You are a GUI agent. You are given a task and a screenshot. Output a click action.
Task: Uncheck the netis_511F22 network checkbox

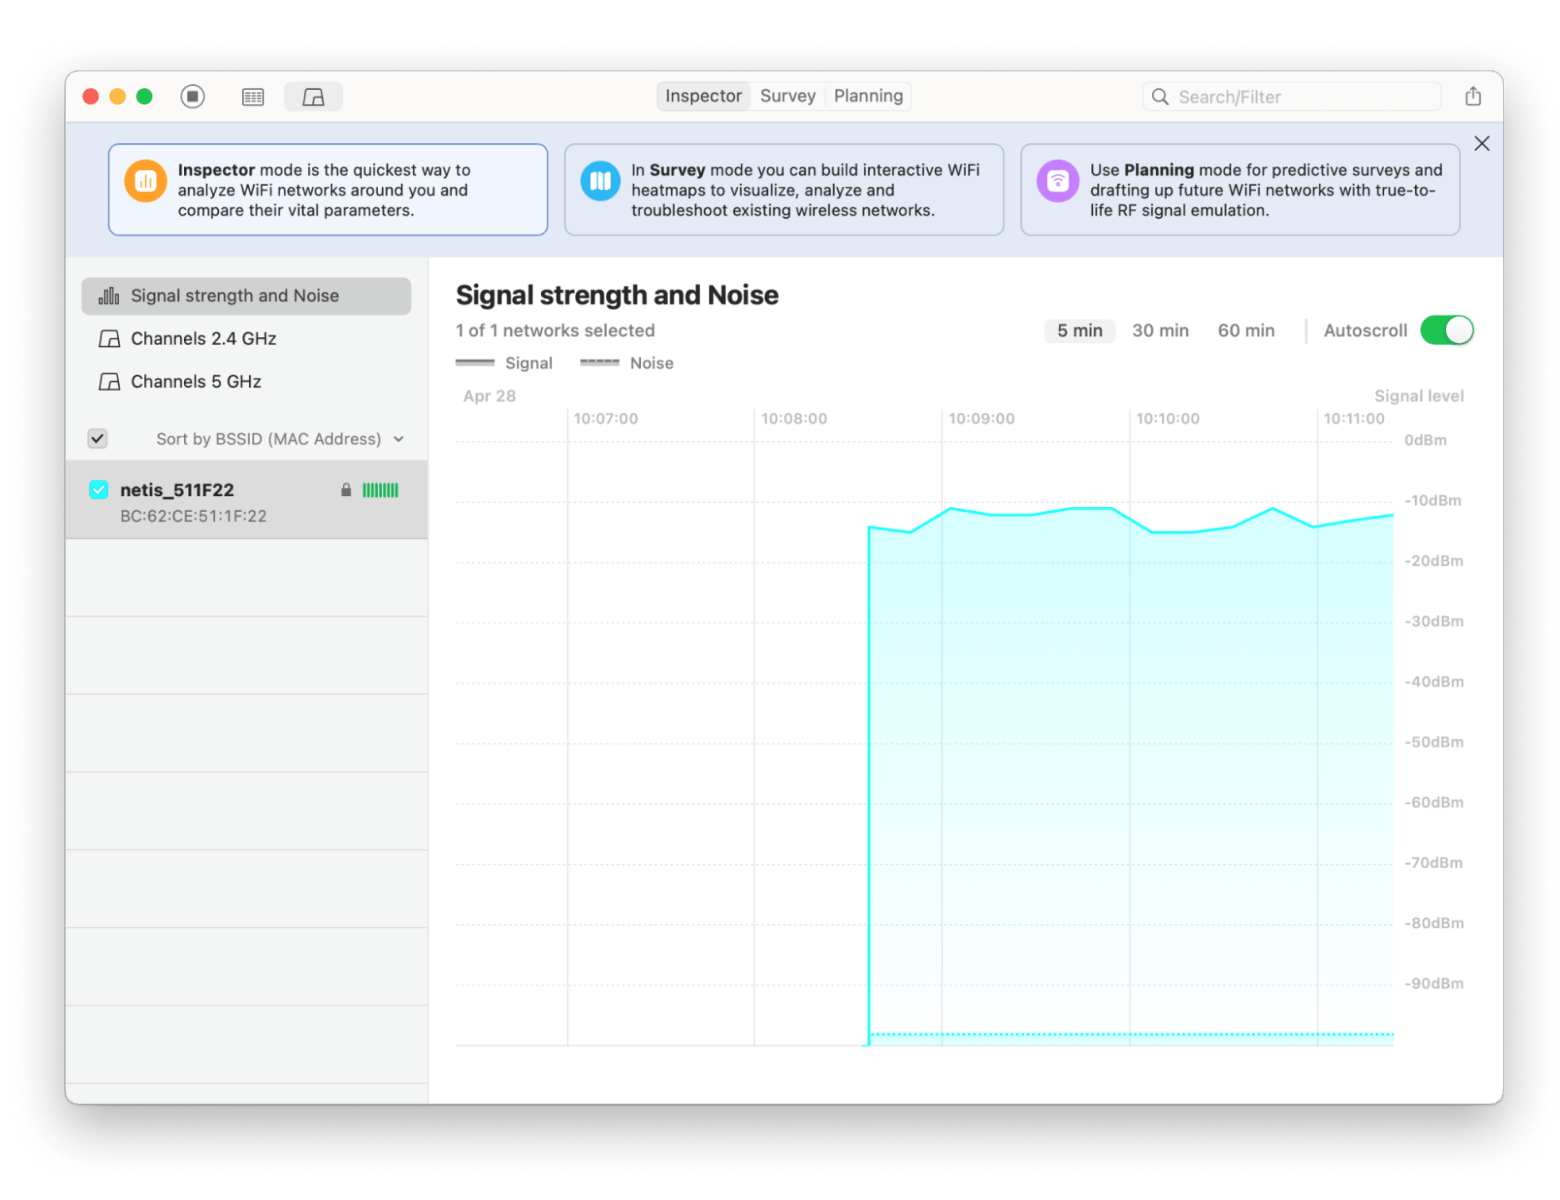tap(99, 489)
